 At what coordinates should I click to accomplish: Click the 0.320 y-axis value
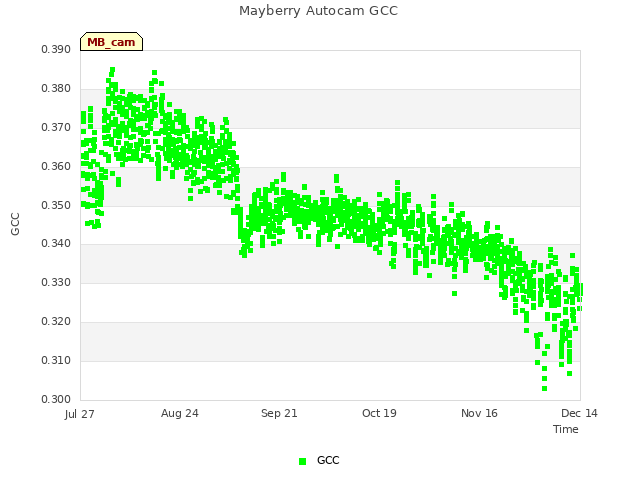(x=56, y=322)
